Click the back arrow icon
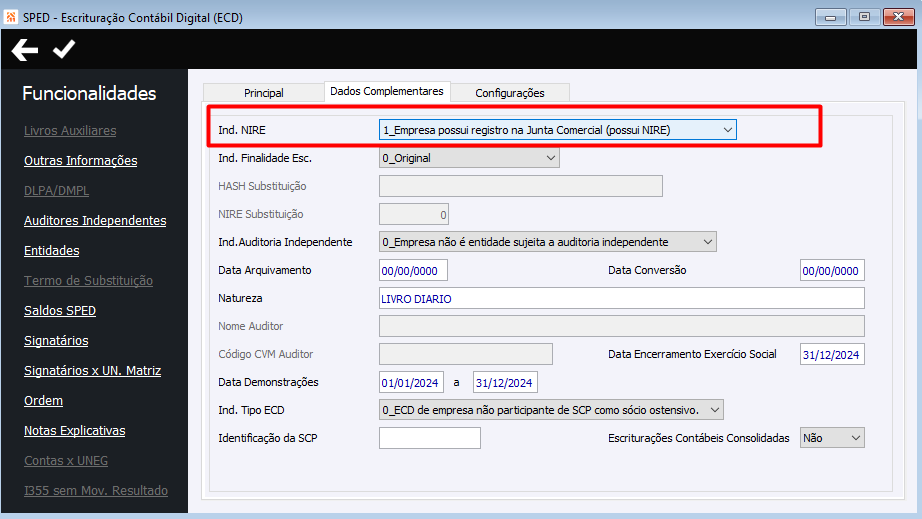Viewport: 922px width, 519px height. [x=25, y=50]
